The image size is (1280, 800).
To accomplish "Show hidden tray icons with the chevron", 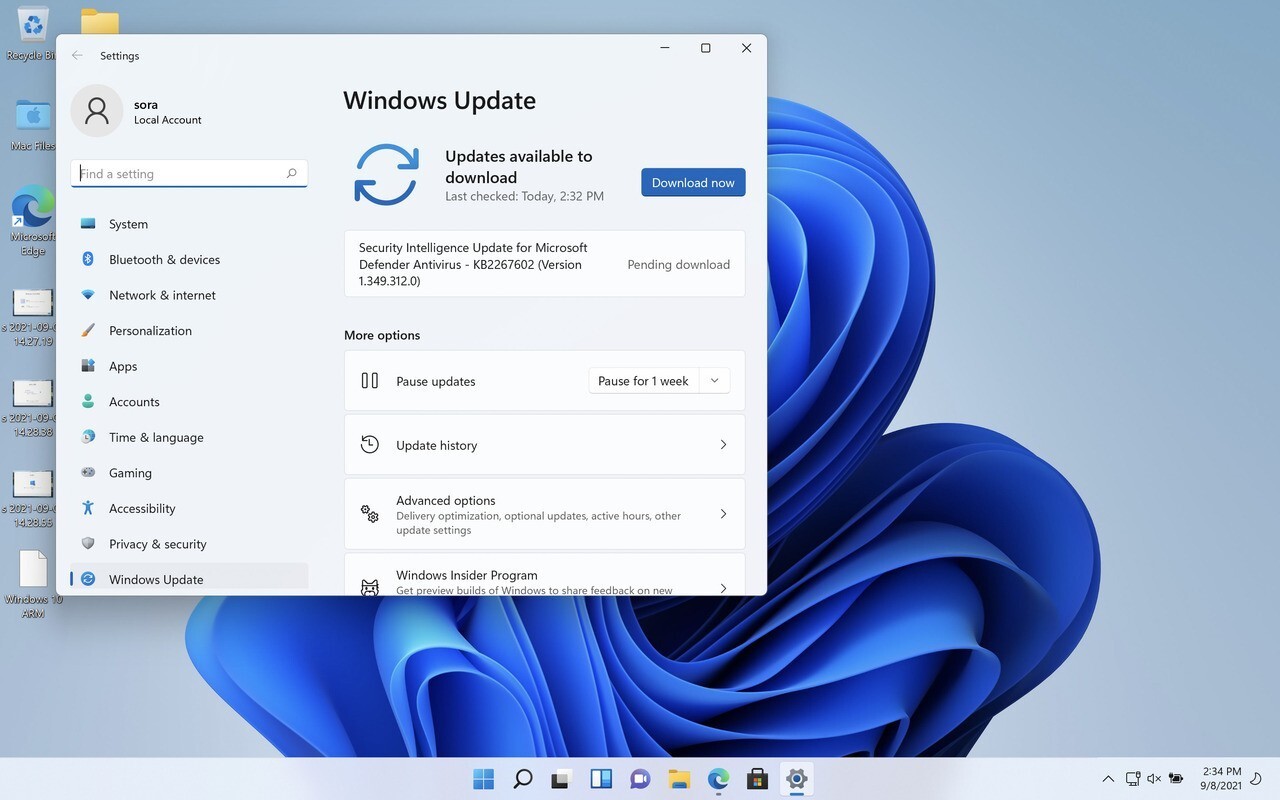I will [1108, 778].
